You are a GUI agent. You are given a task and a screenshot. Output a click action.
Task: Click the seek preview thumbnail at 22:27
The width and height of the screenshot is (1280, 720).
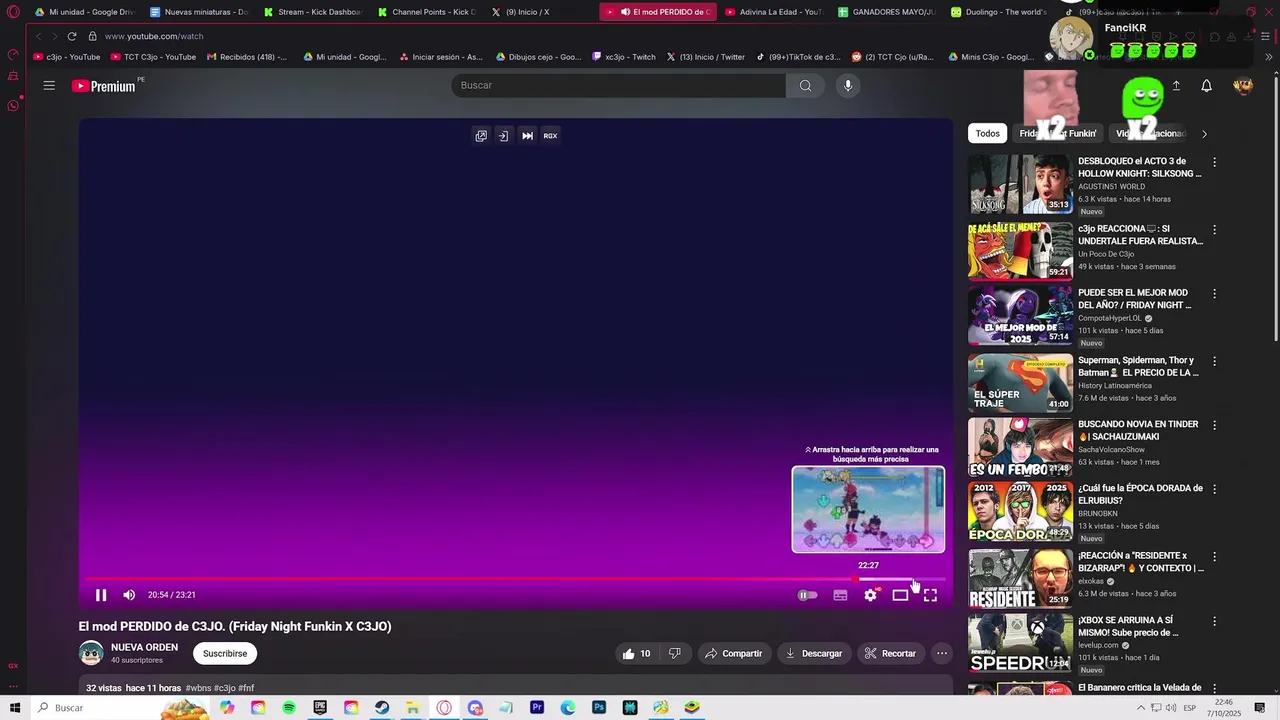pyautogui.click(x=868, y=509)
